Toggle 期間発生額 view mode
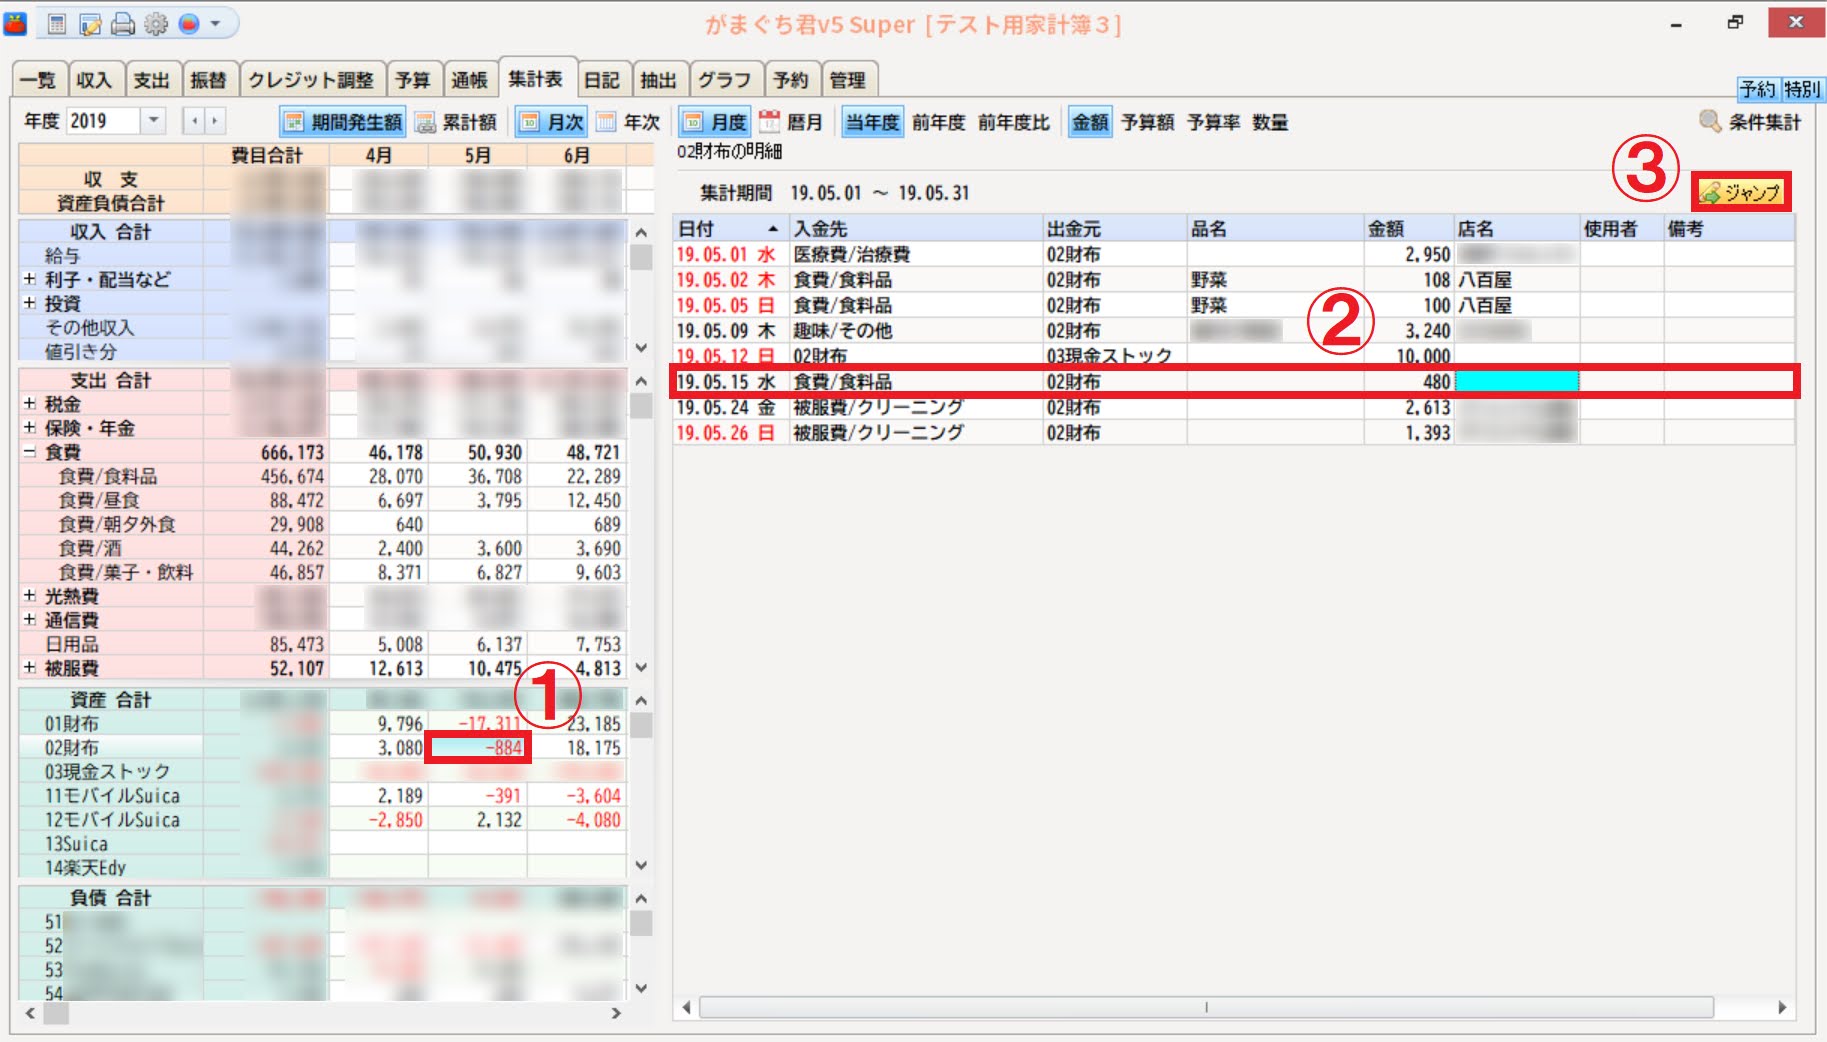1827x1042 pixels. (342, 122)
